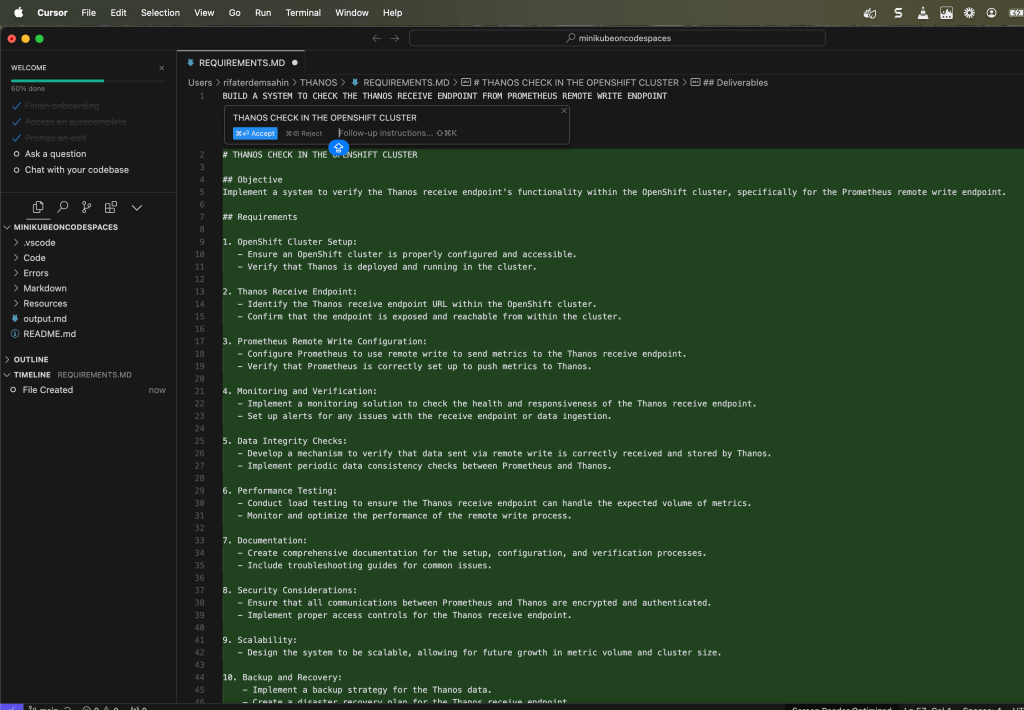
Task: Close the inline edit prompt box
Action: pyautogui.click(x=564, y=110)
